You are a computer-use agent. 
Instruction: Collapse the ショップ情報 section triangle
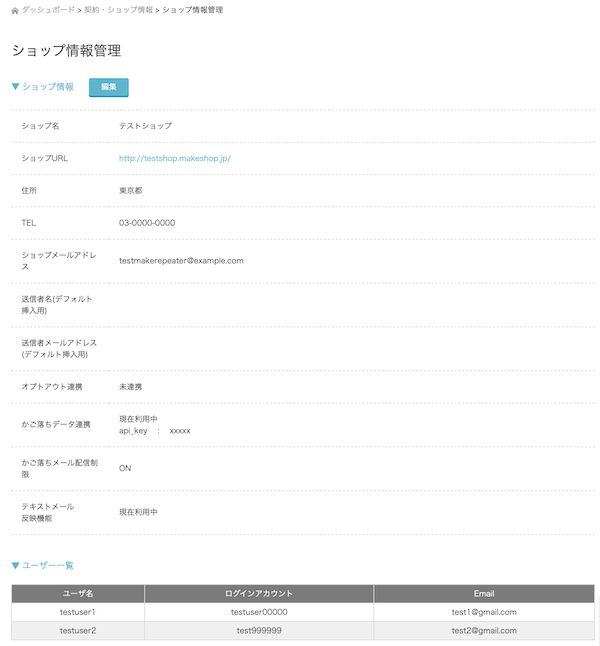[x=15, y=87]
